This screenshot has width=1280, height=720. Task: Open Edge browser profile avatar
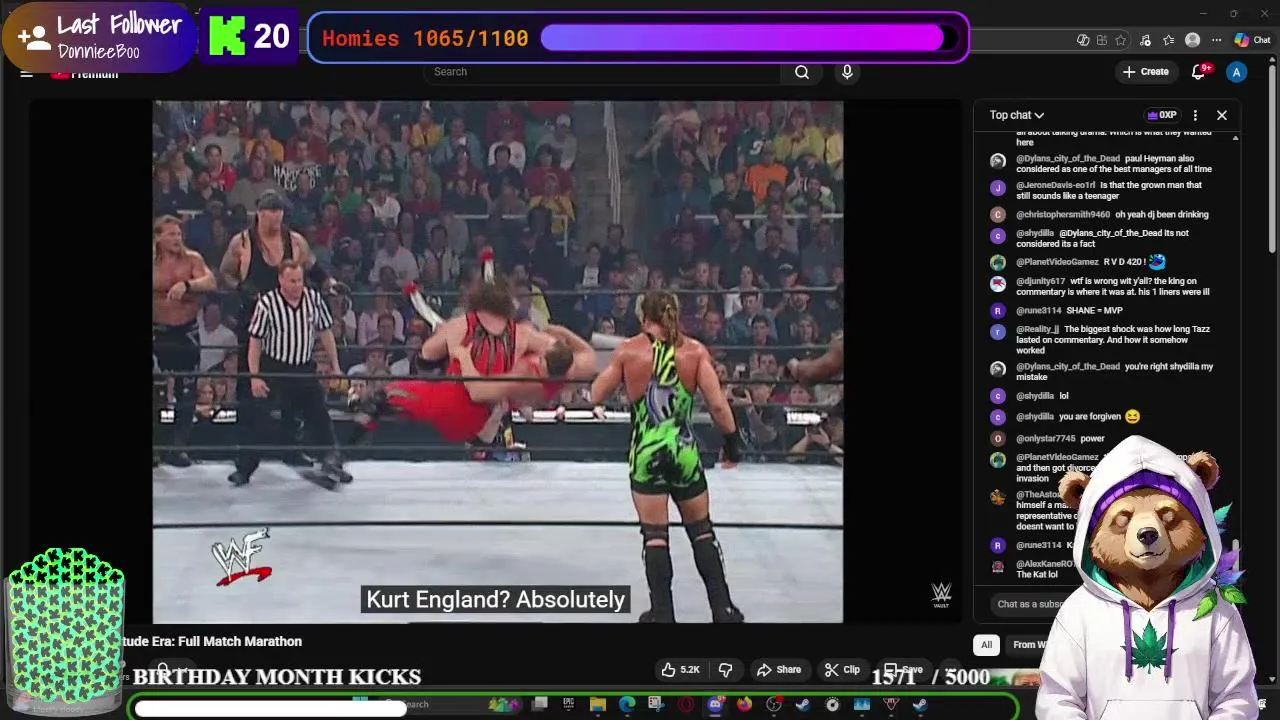[x=1192, y=40]
